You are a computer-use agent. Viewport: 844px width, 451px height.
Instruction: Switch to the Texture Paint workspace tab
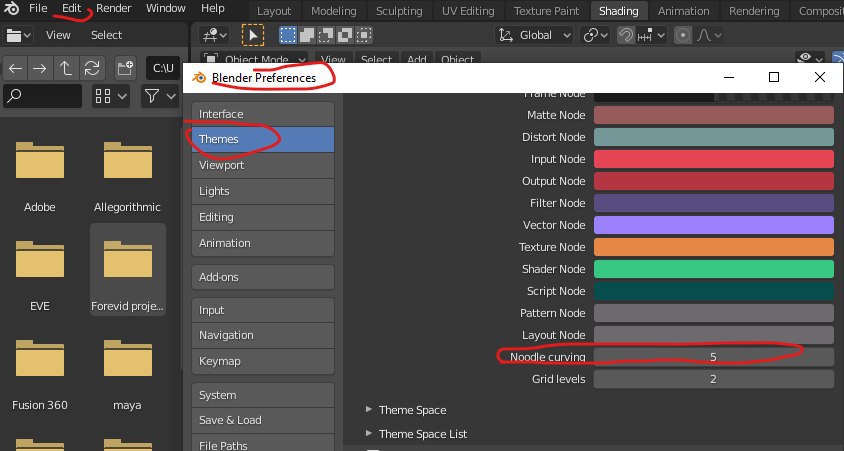tap(546, 11)
